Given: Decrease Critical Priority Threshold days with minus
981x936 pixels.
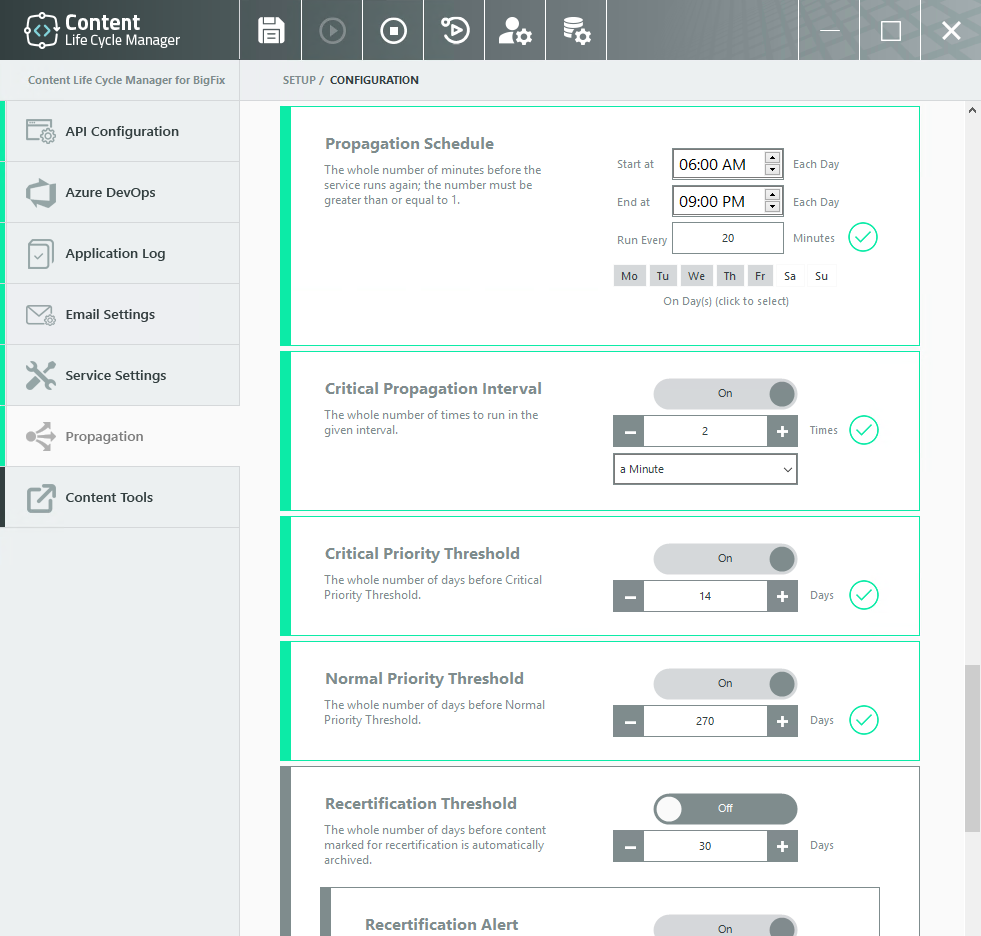Looking at the screenshot, I should pyautogui.click(x=629, y=596).
